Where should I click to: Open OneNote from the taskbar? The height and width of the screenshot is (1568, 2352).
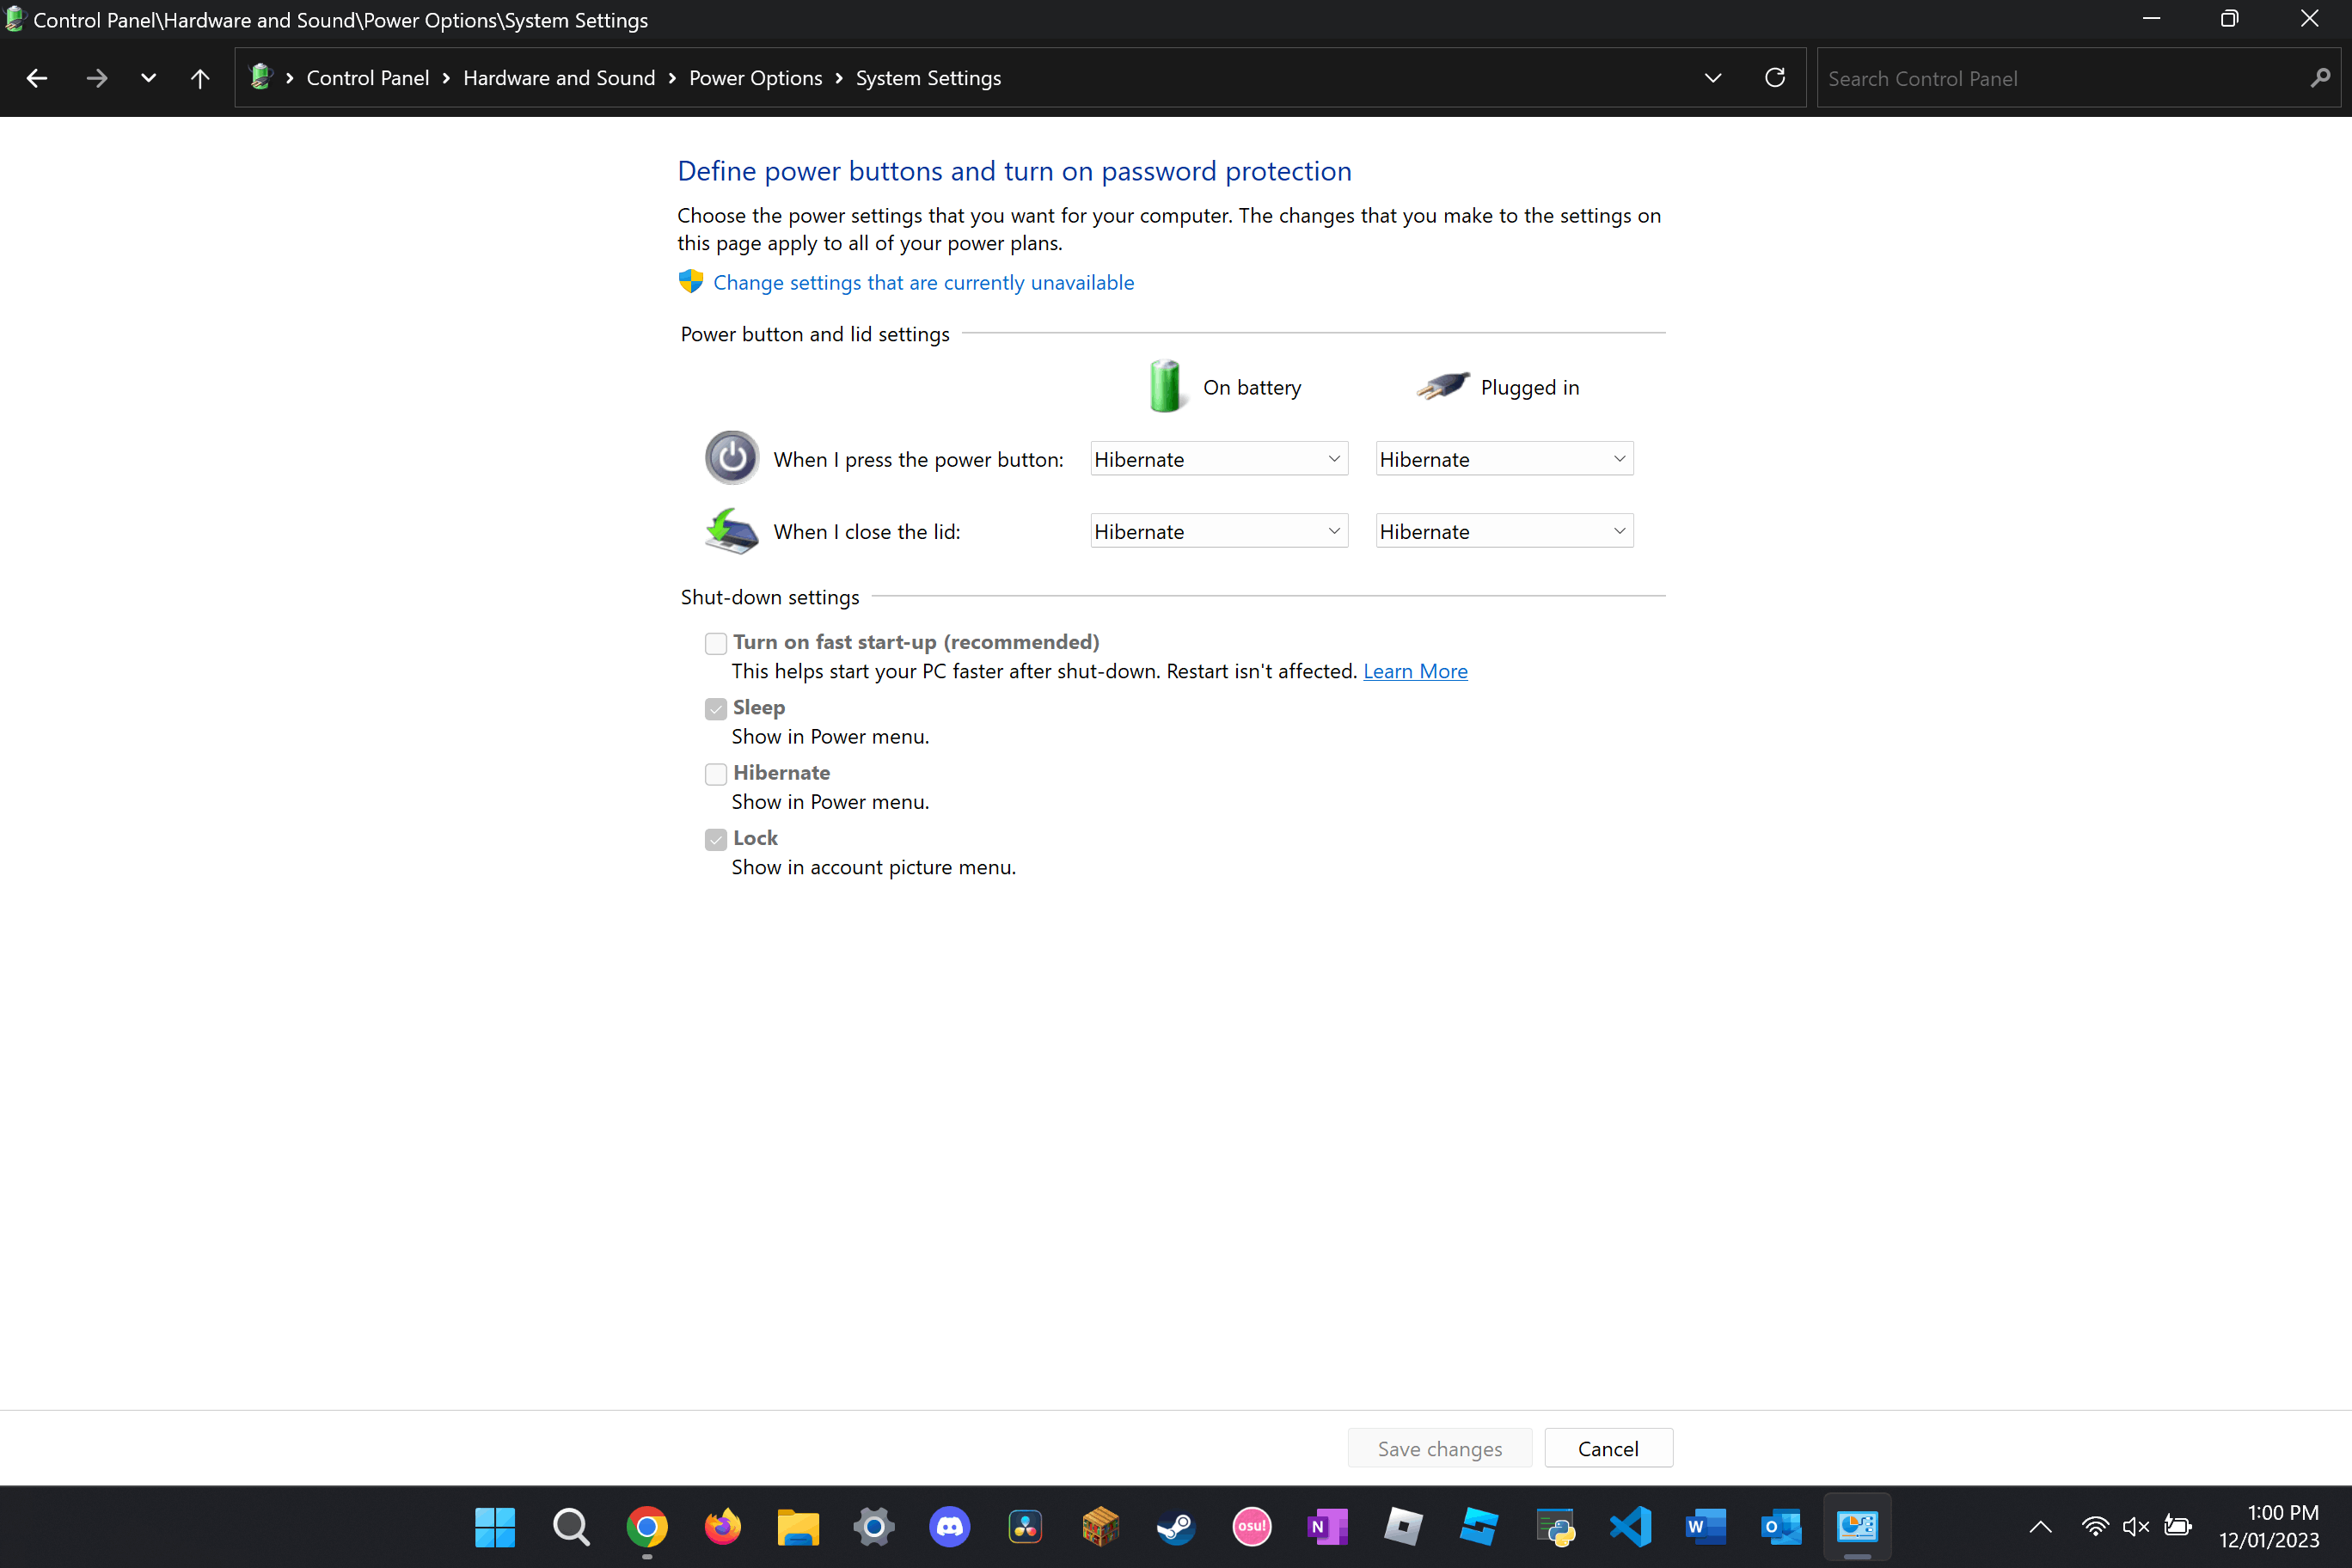(1327, 1527)
